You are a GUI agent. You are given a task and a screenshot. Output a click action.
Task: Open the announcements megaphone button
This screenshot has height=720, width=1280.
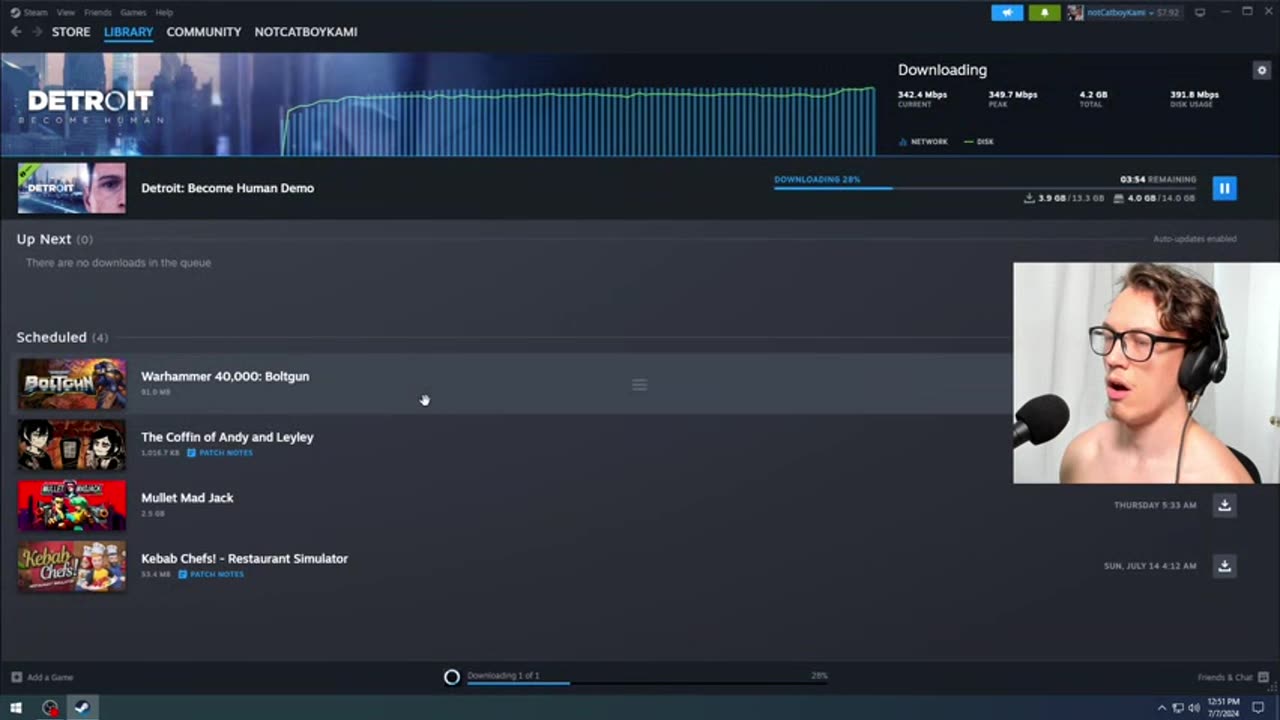(x=1007, y=13)
